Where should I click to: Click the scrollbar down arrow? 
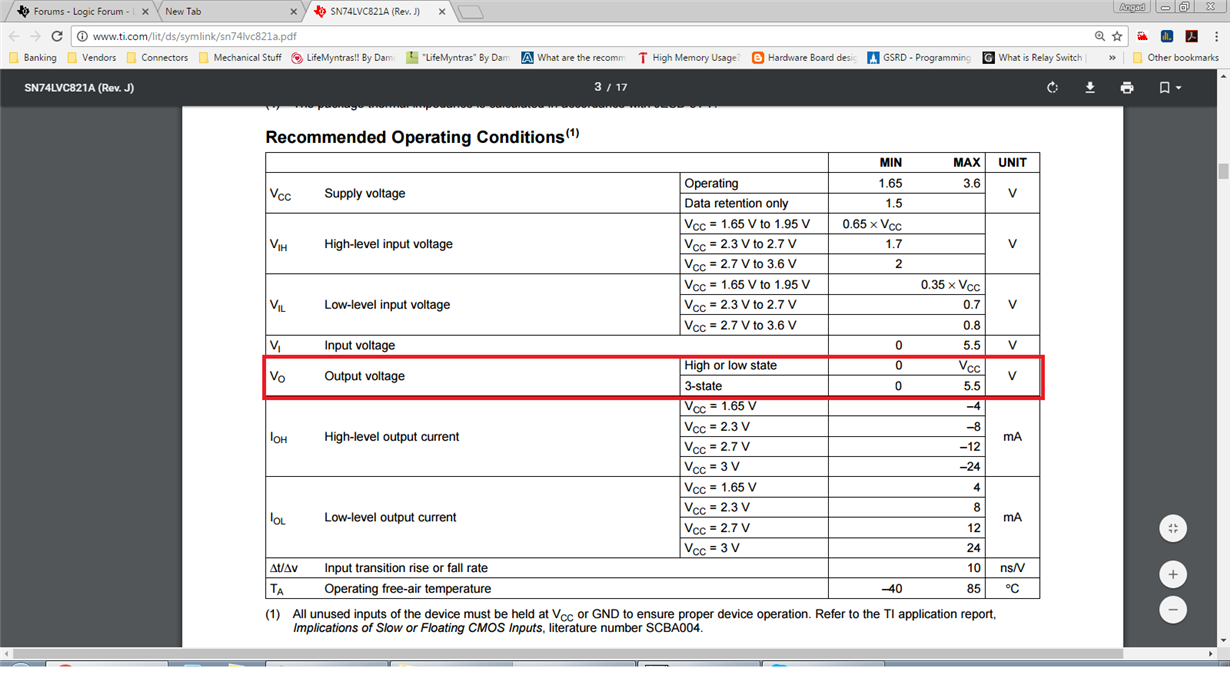(1223, 640)
